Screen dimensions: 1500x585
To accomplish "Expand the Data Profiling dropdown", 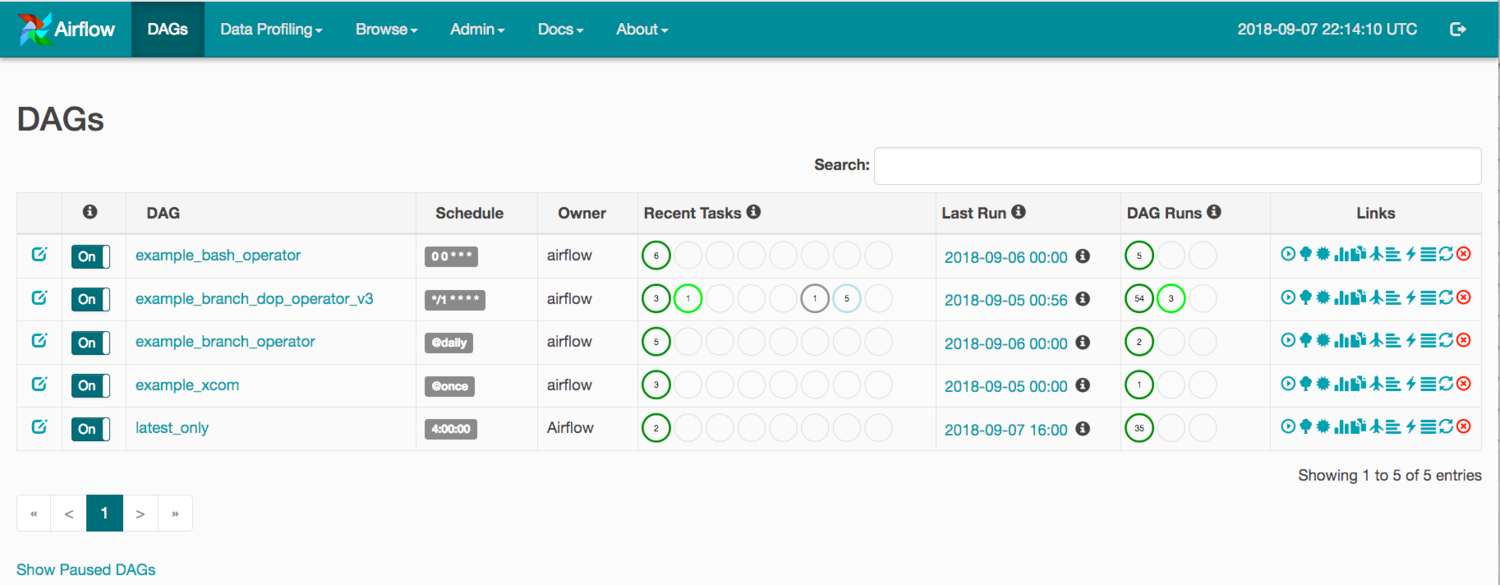I will click(271, 29).
